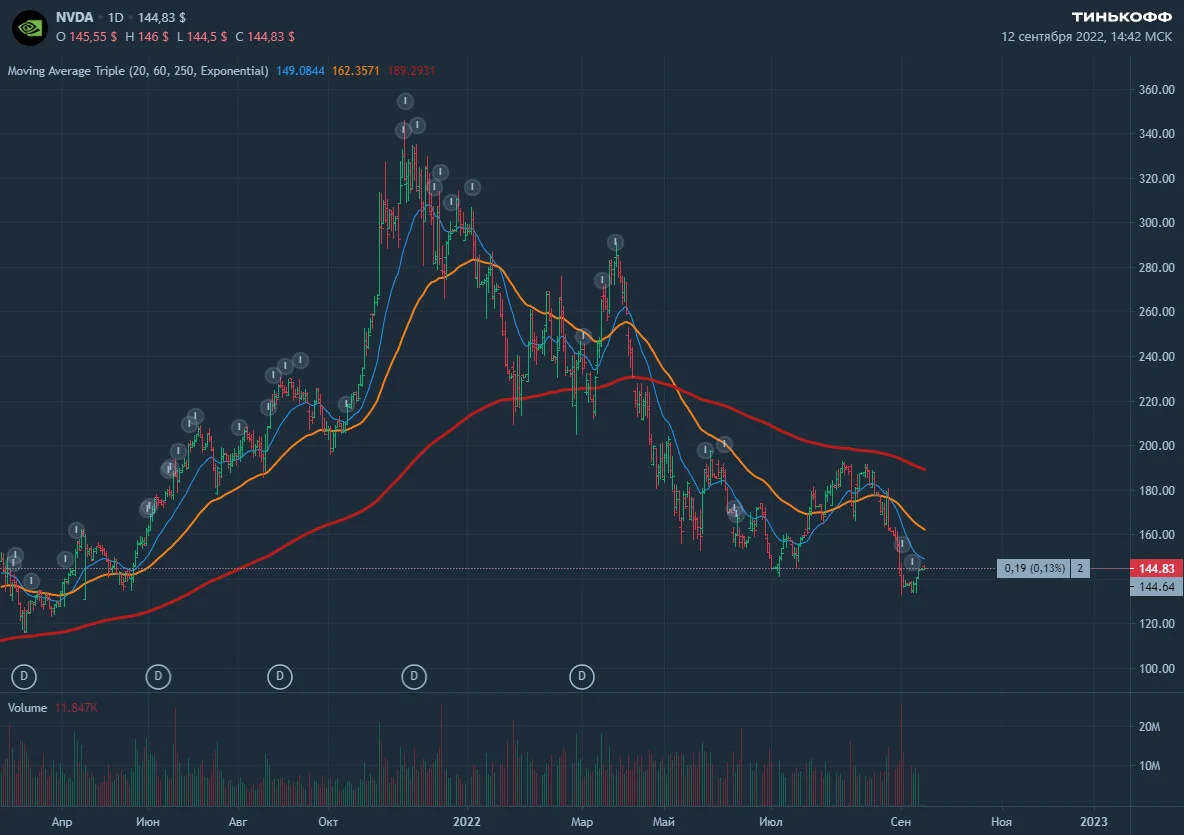
Task: Open the 1D timeframe selector
Action: tap(116, 17)
